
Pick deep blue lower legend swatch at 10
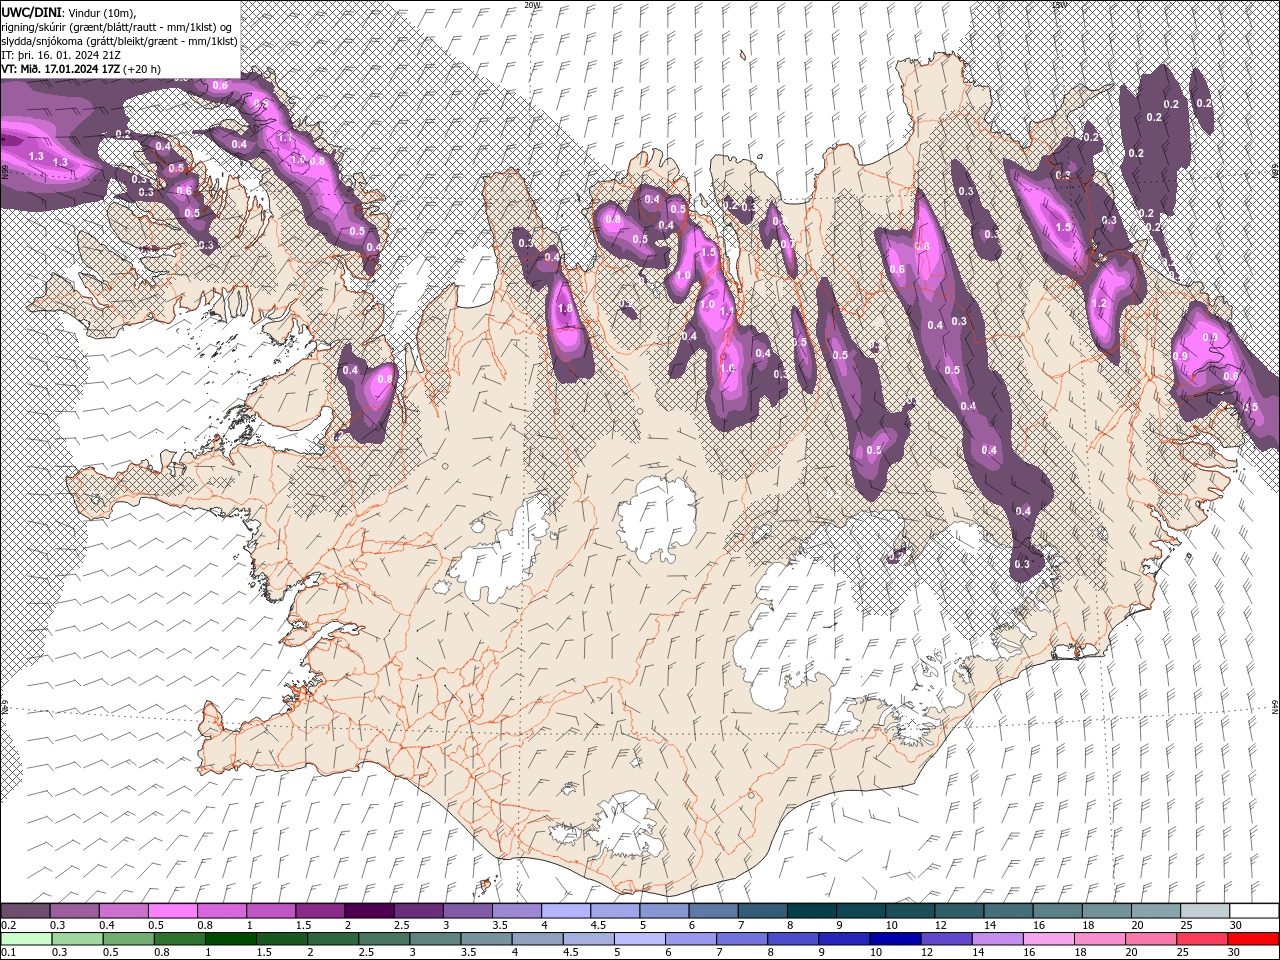pyautogui.click(x=894, y=939)
